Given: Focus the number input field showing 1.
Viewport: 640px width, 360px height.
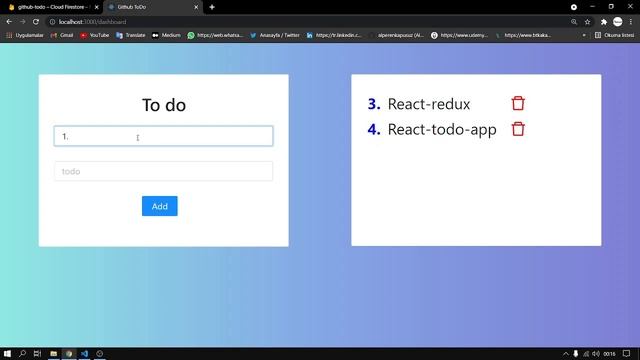Looking at the screenshot, I should tap(163, 136).
